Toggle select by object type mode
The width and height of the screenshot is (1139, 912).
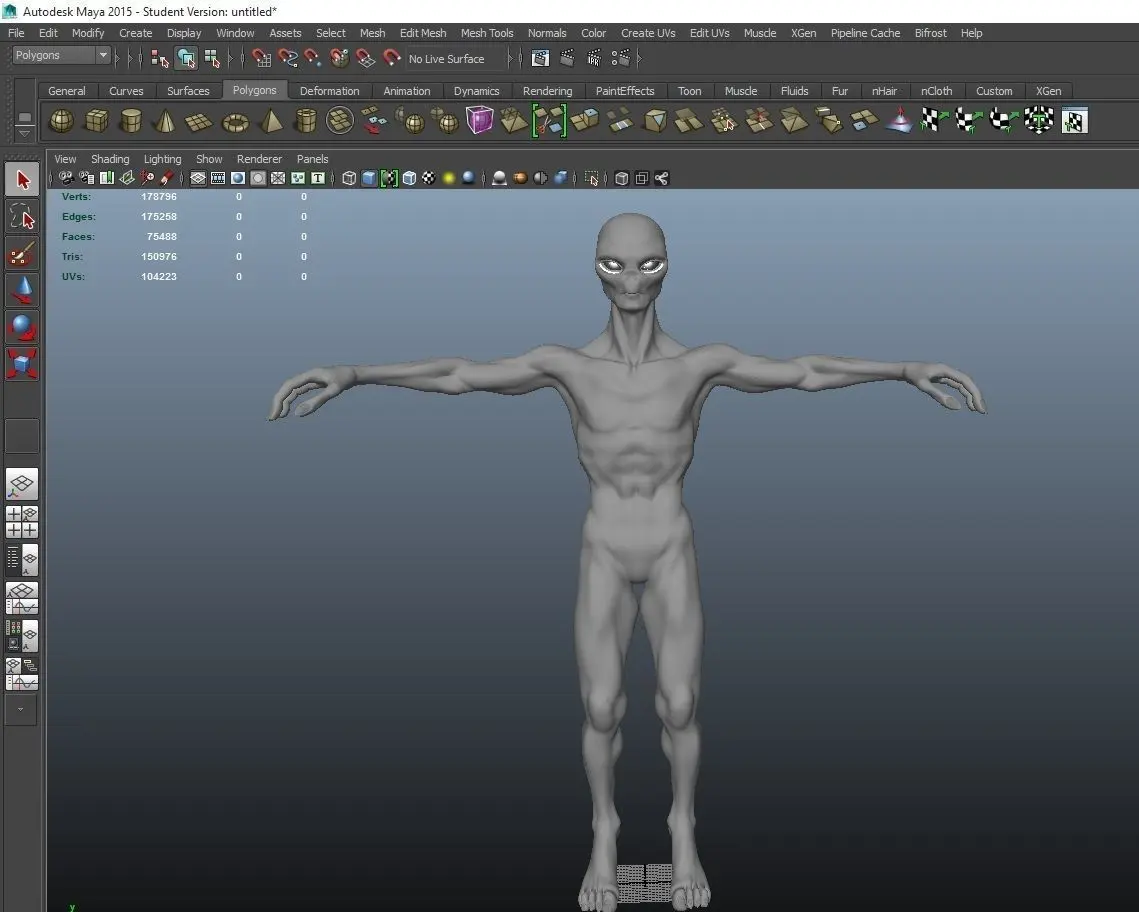click(x=186, y=59)
